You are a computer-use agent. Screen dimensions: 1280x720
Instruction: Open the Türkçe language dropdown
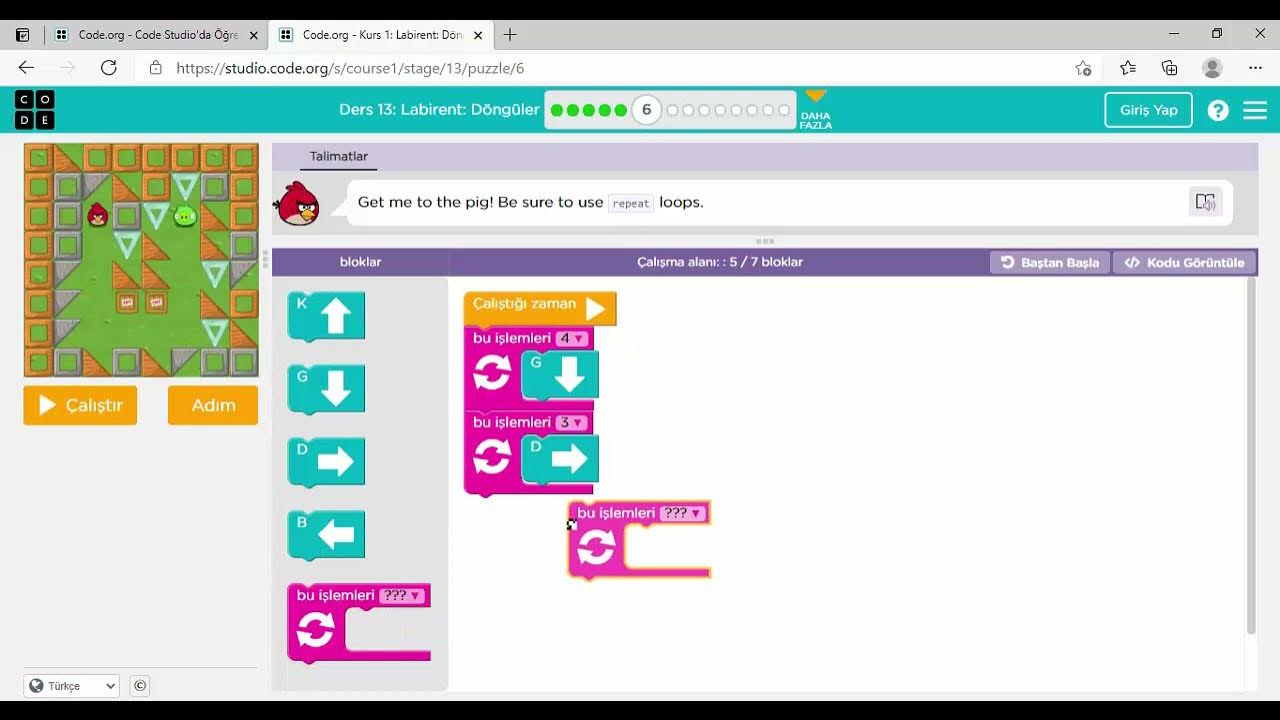pos(72,686)
